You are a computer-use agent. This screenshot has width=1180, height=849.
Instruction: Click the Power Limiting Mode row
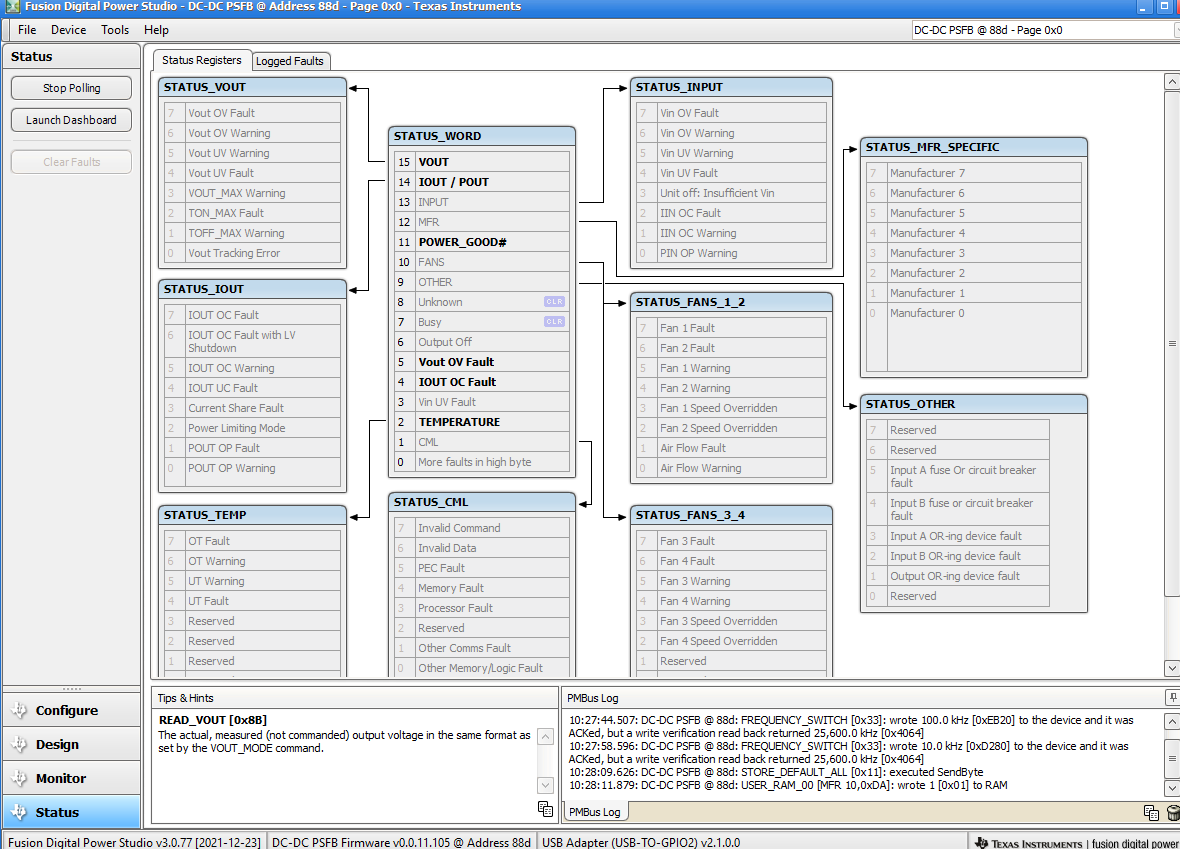coord(252,428)
